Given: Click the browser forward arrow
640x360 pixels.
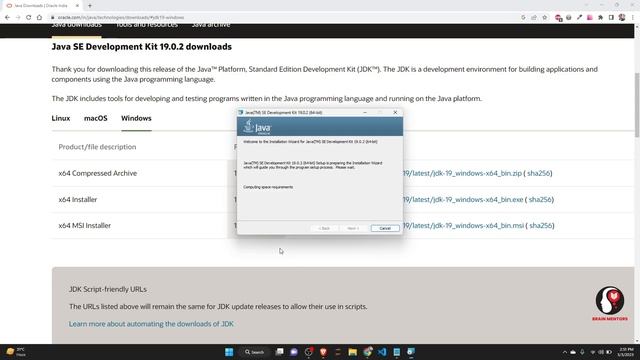Looking at the screenshot, I should pos(18,18).
